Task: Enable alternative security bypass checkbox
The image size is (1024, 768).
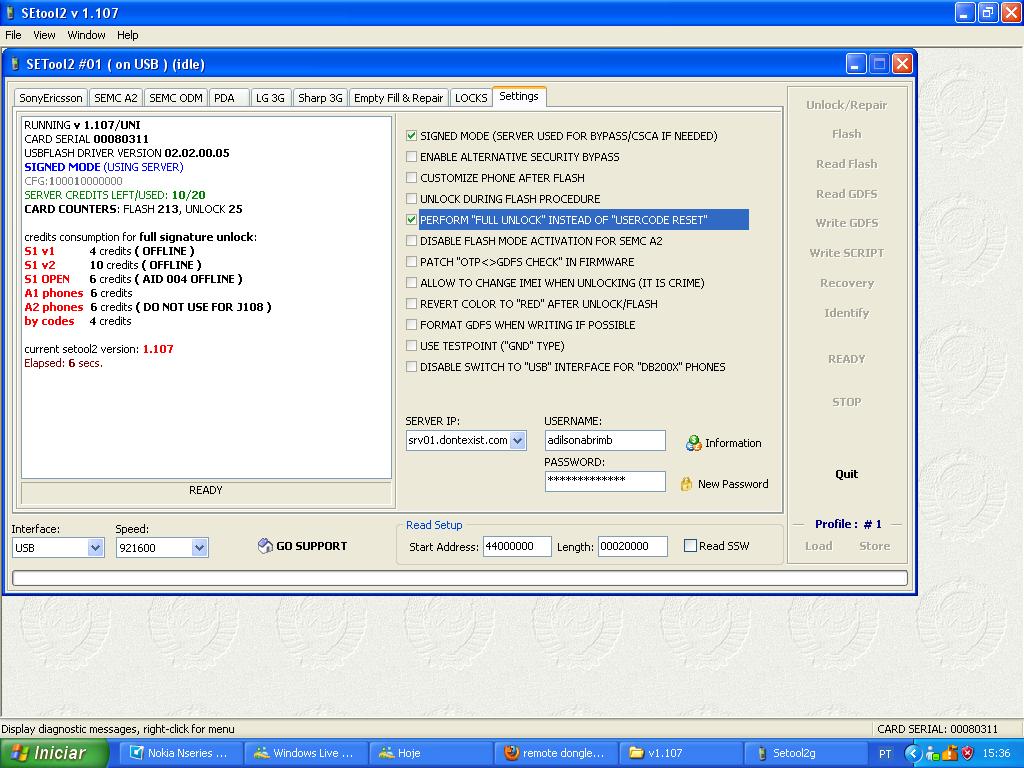Action: (x=411, y=157)
